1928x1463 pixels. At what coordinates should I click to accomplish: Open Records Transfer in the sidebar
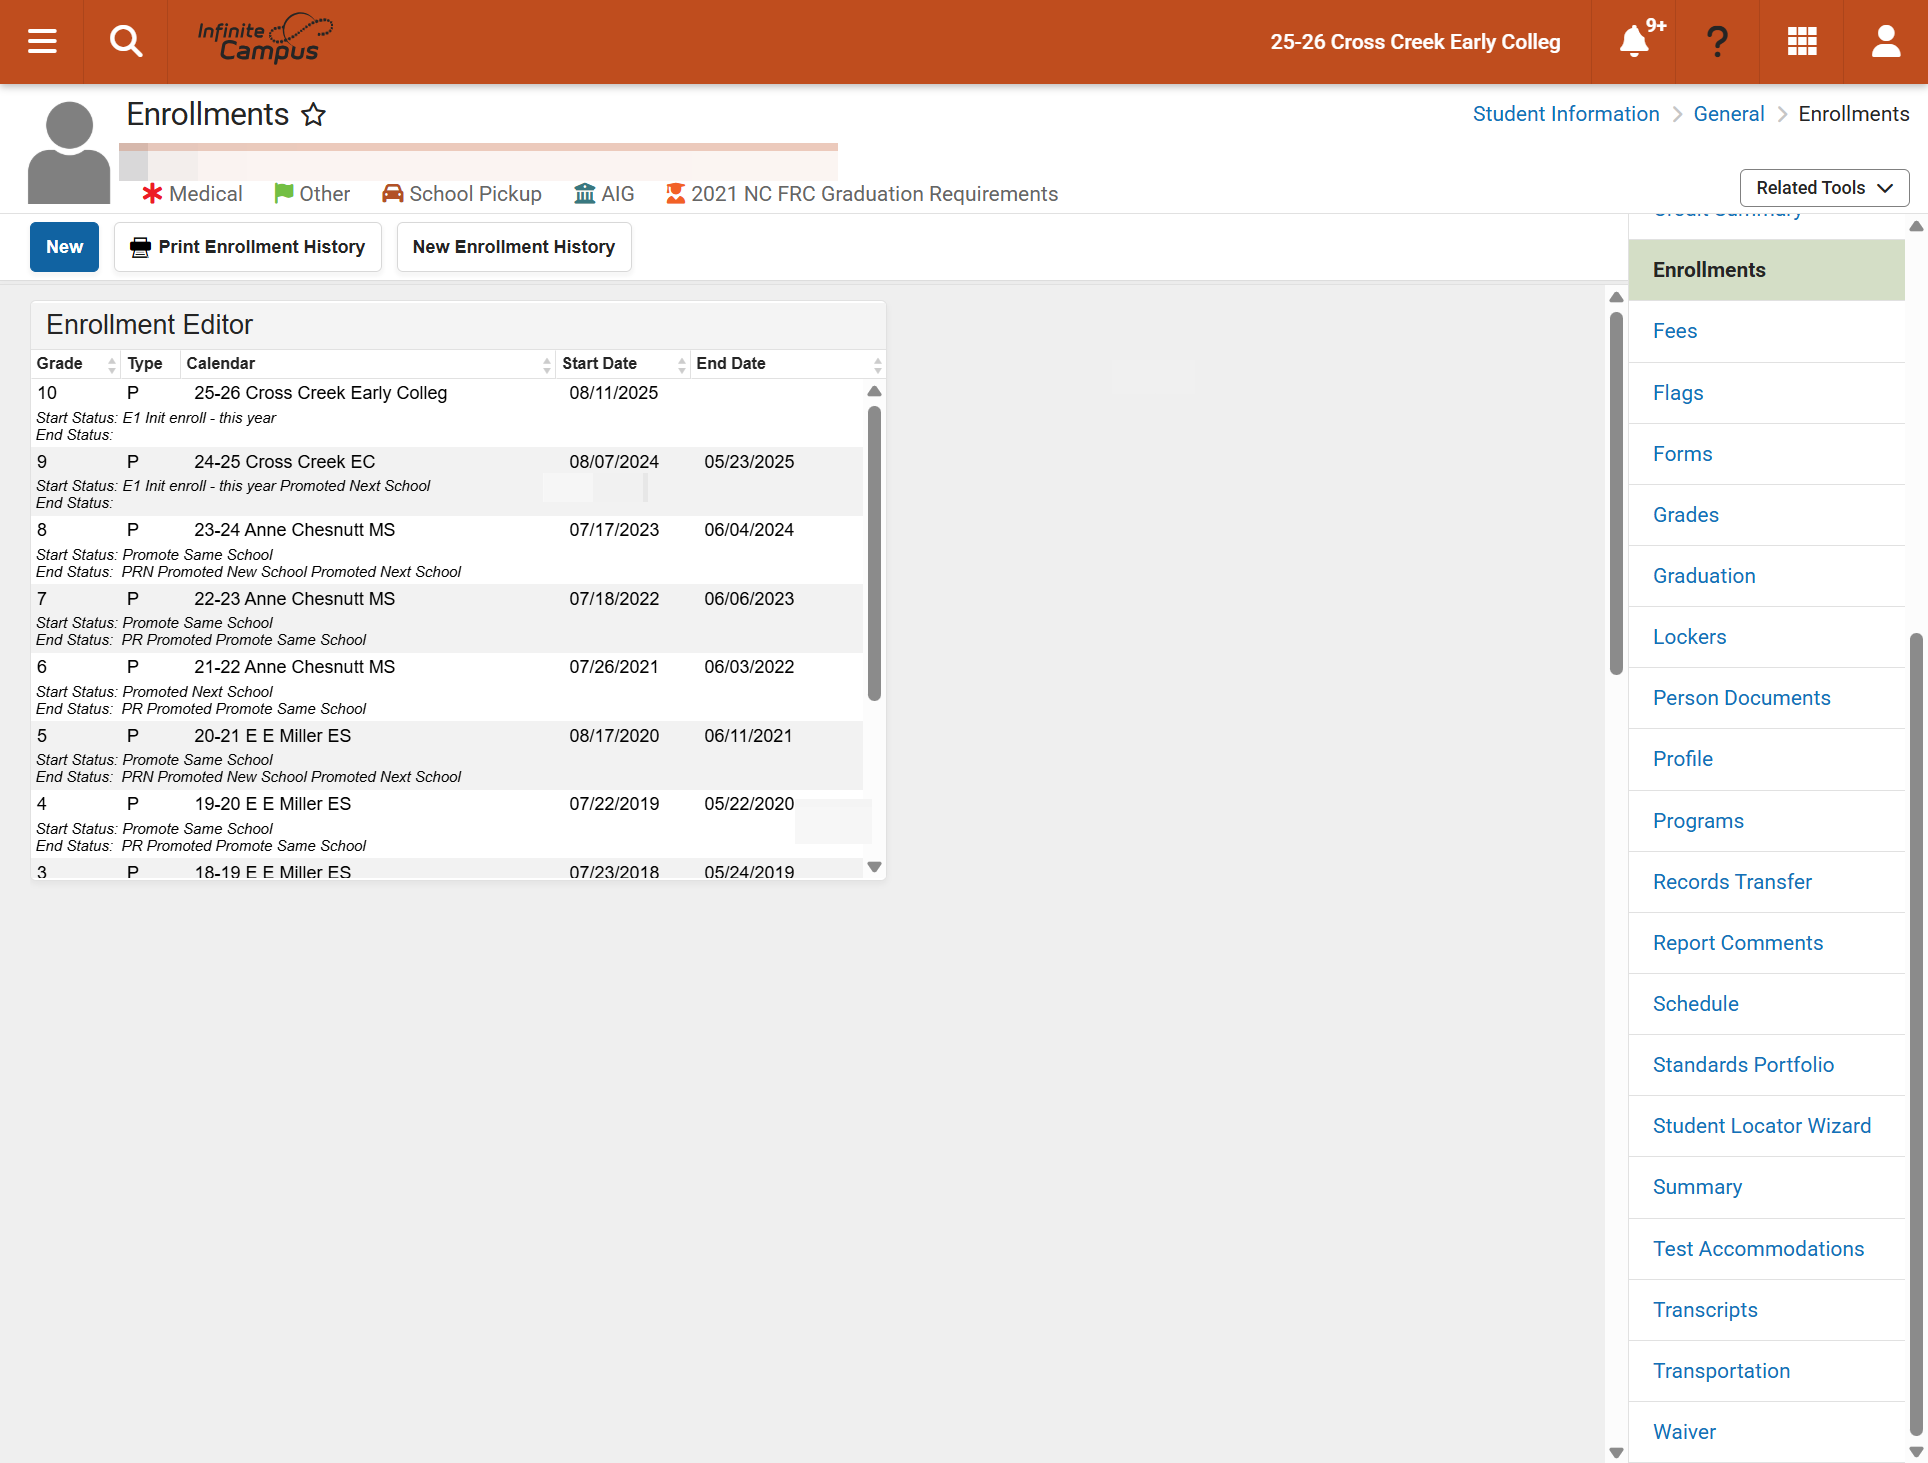(x=1767, y=882)
